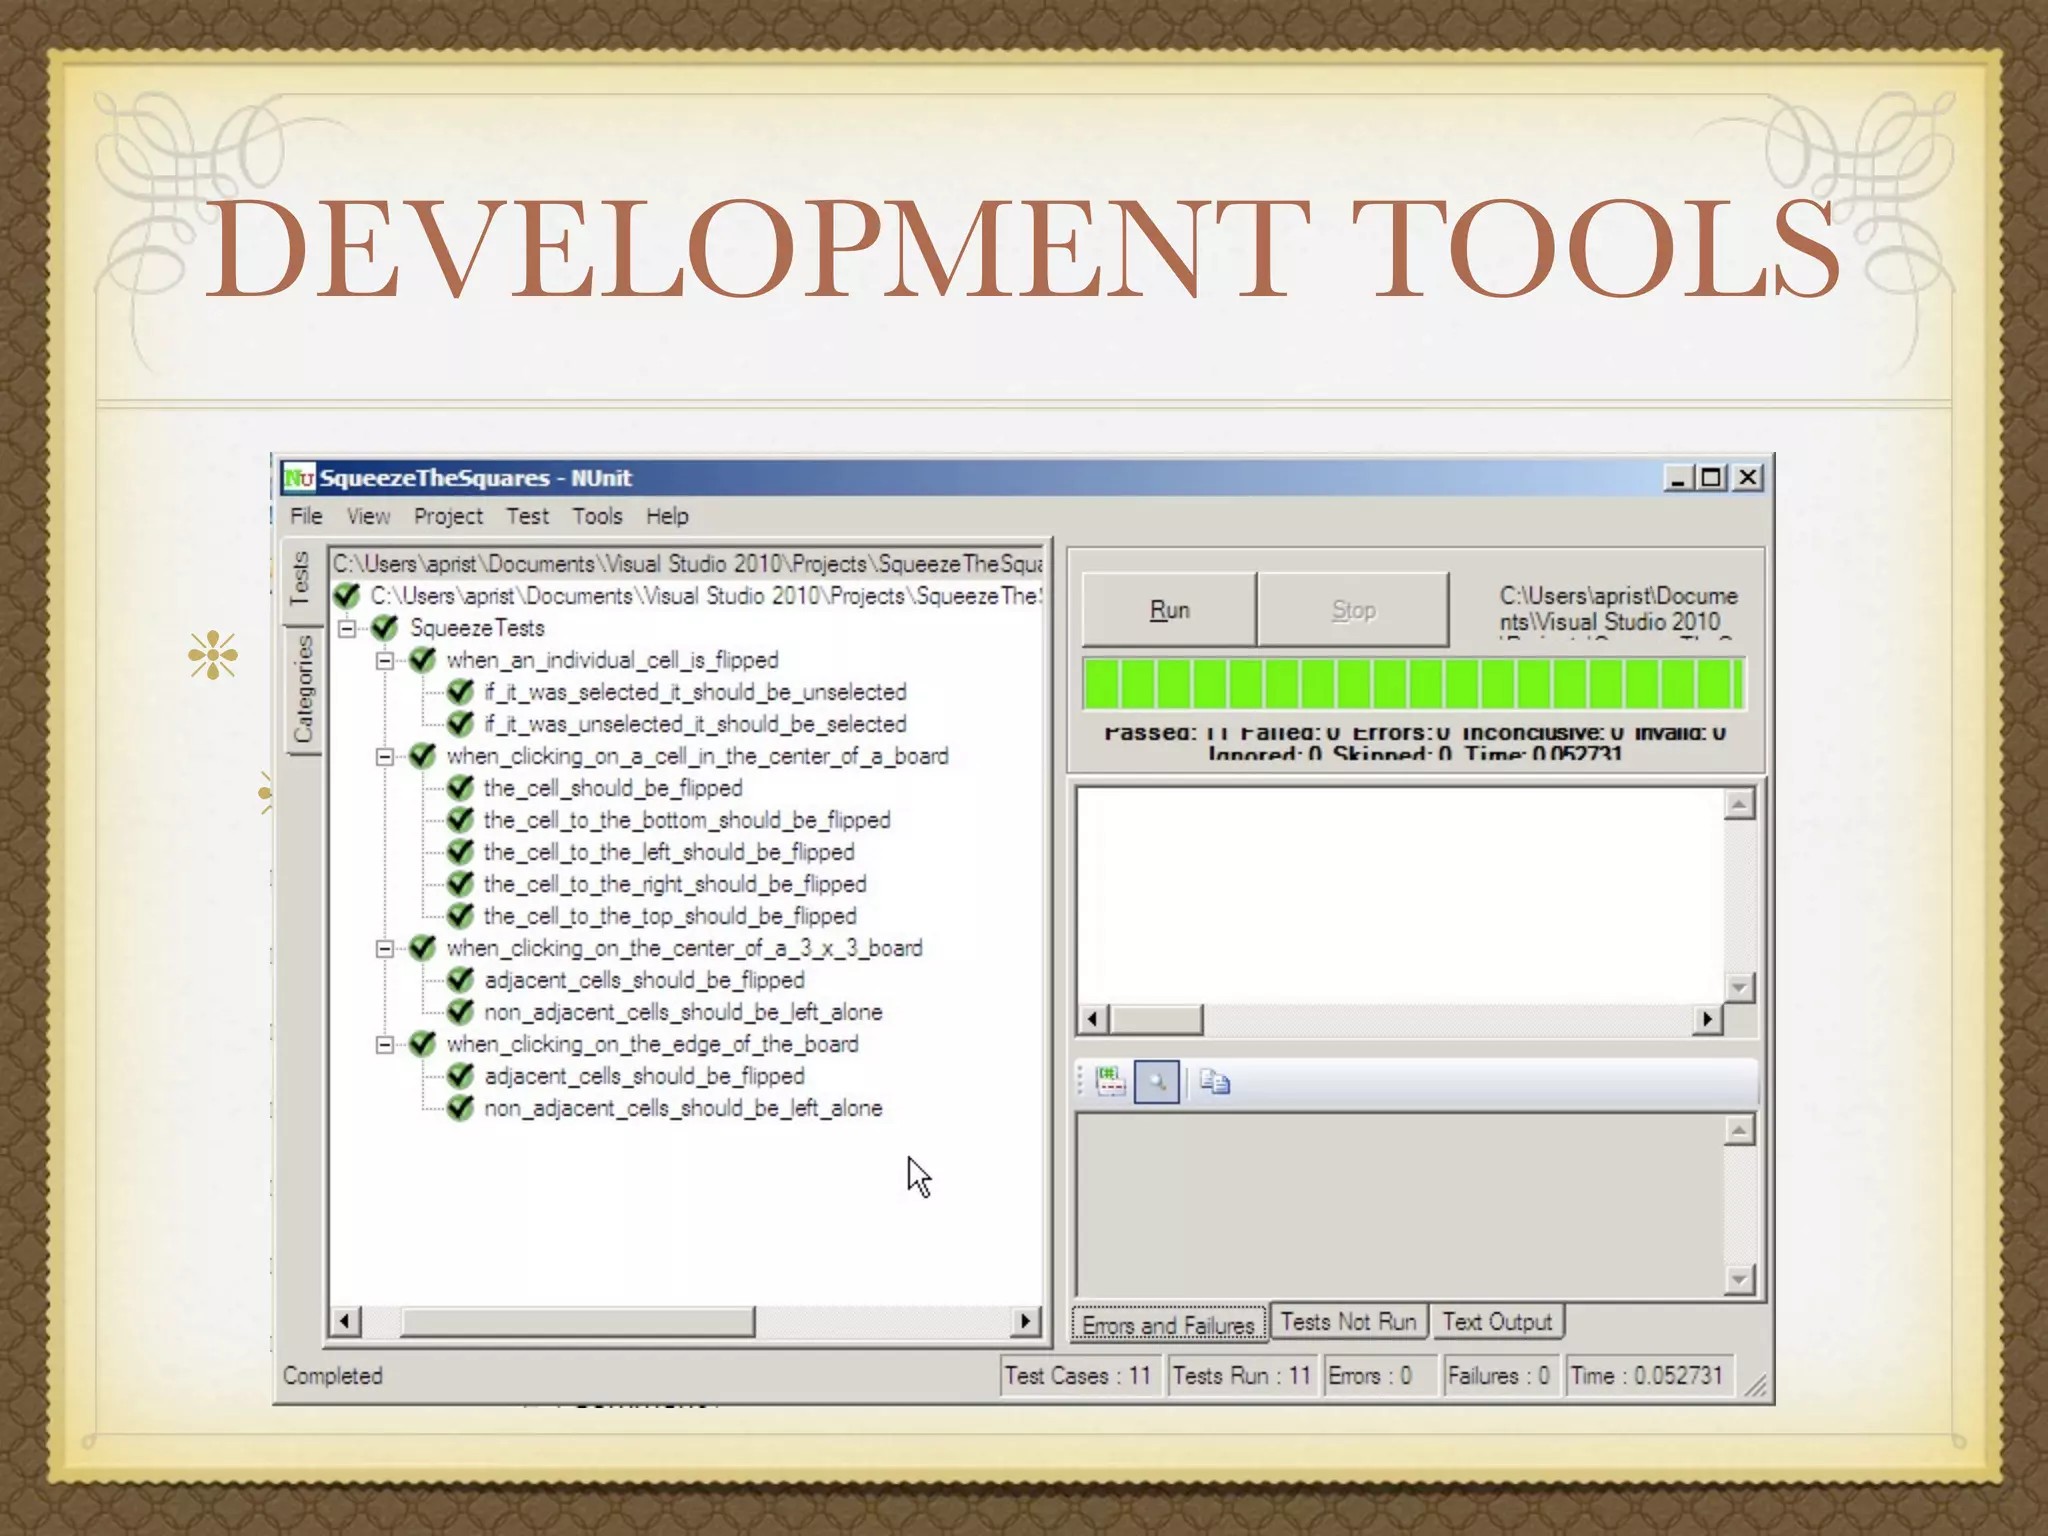Click the copy toolbar icon

point(1215,1082)
